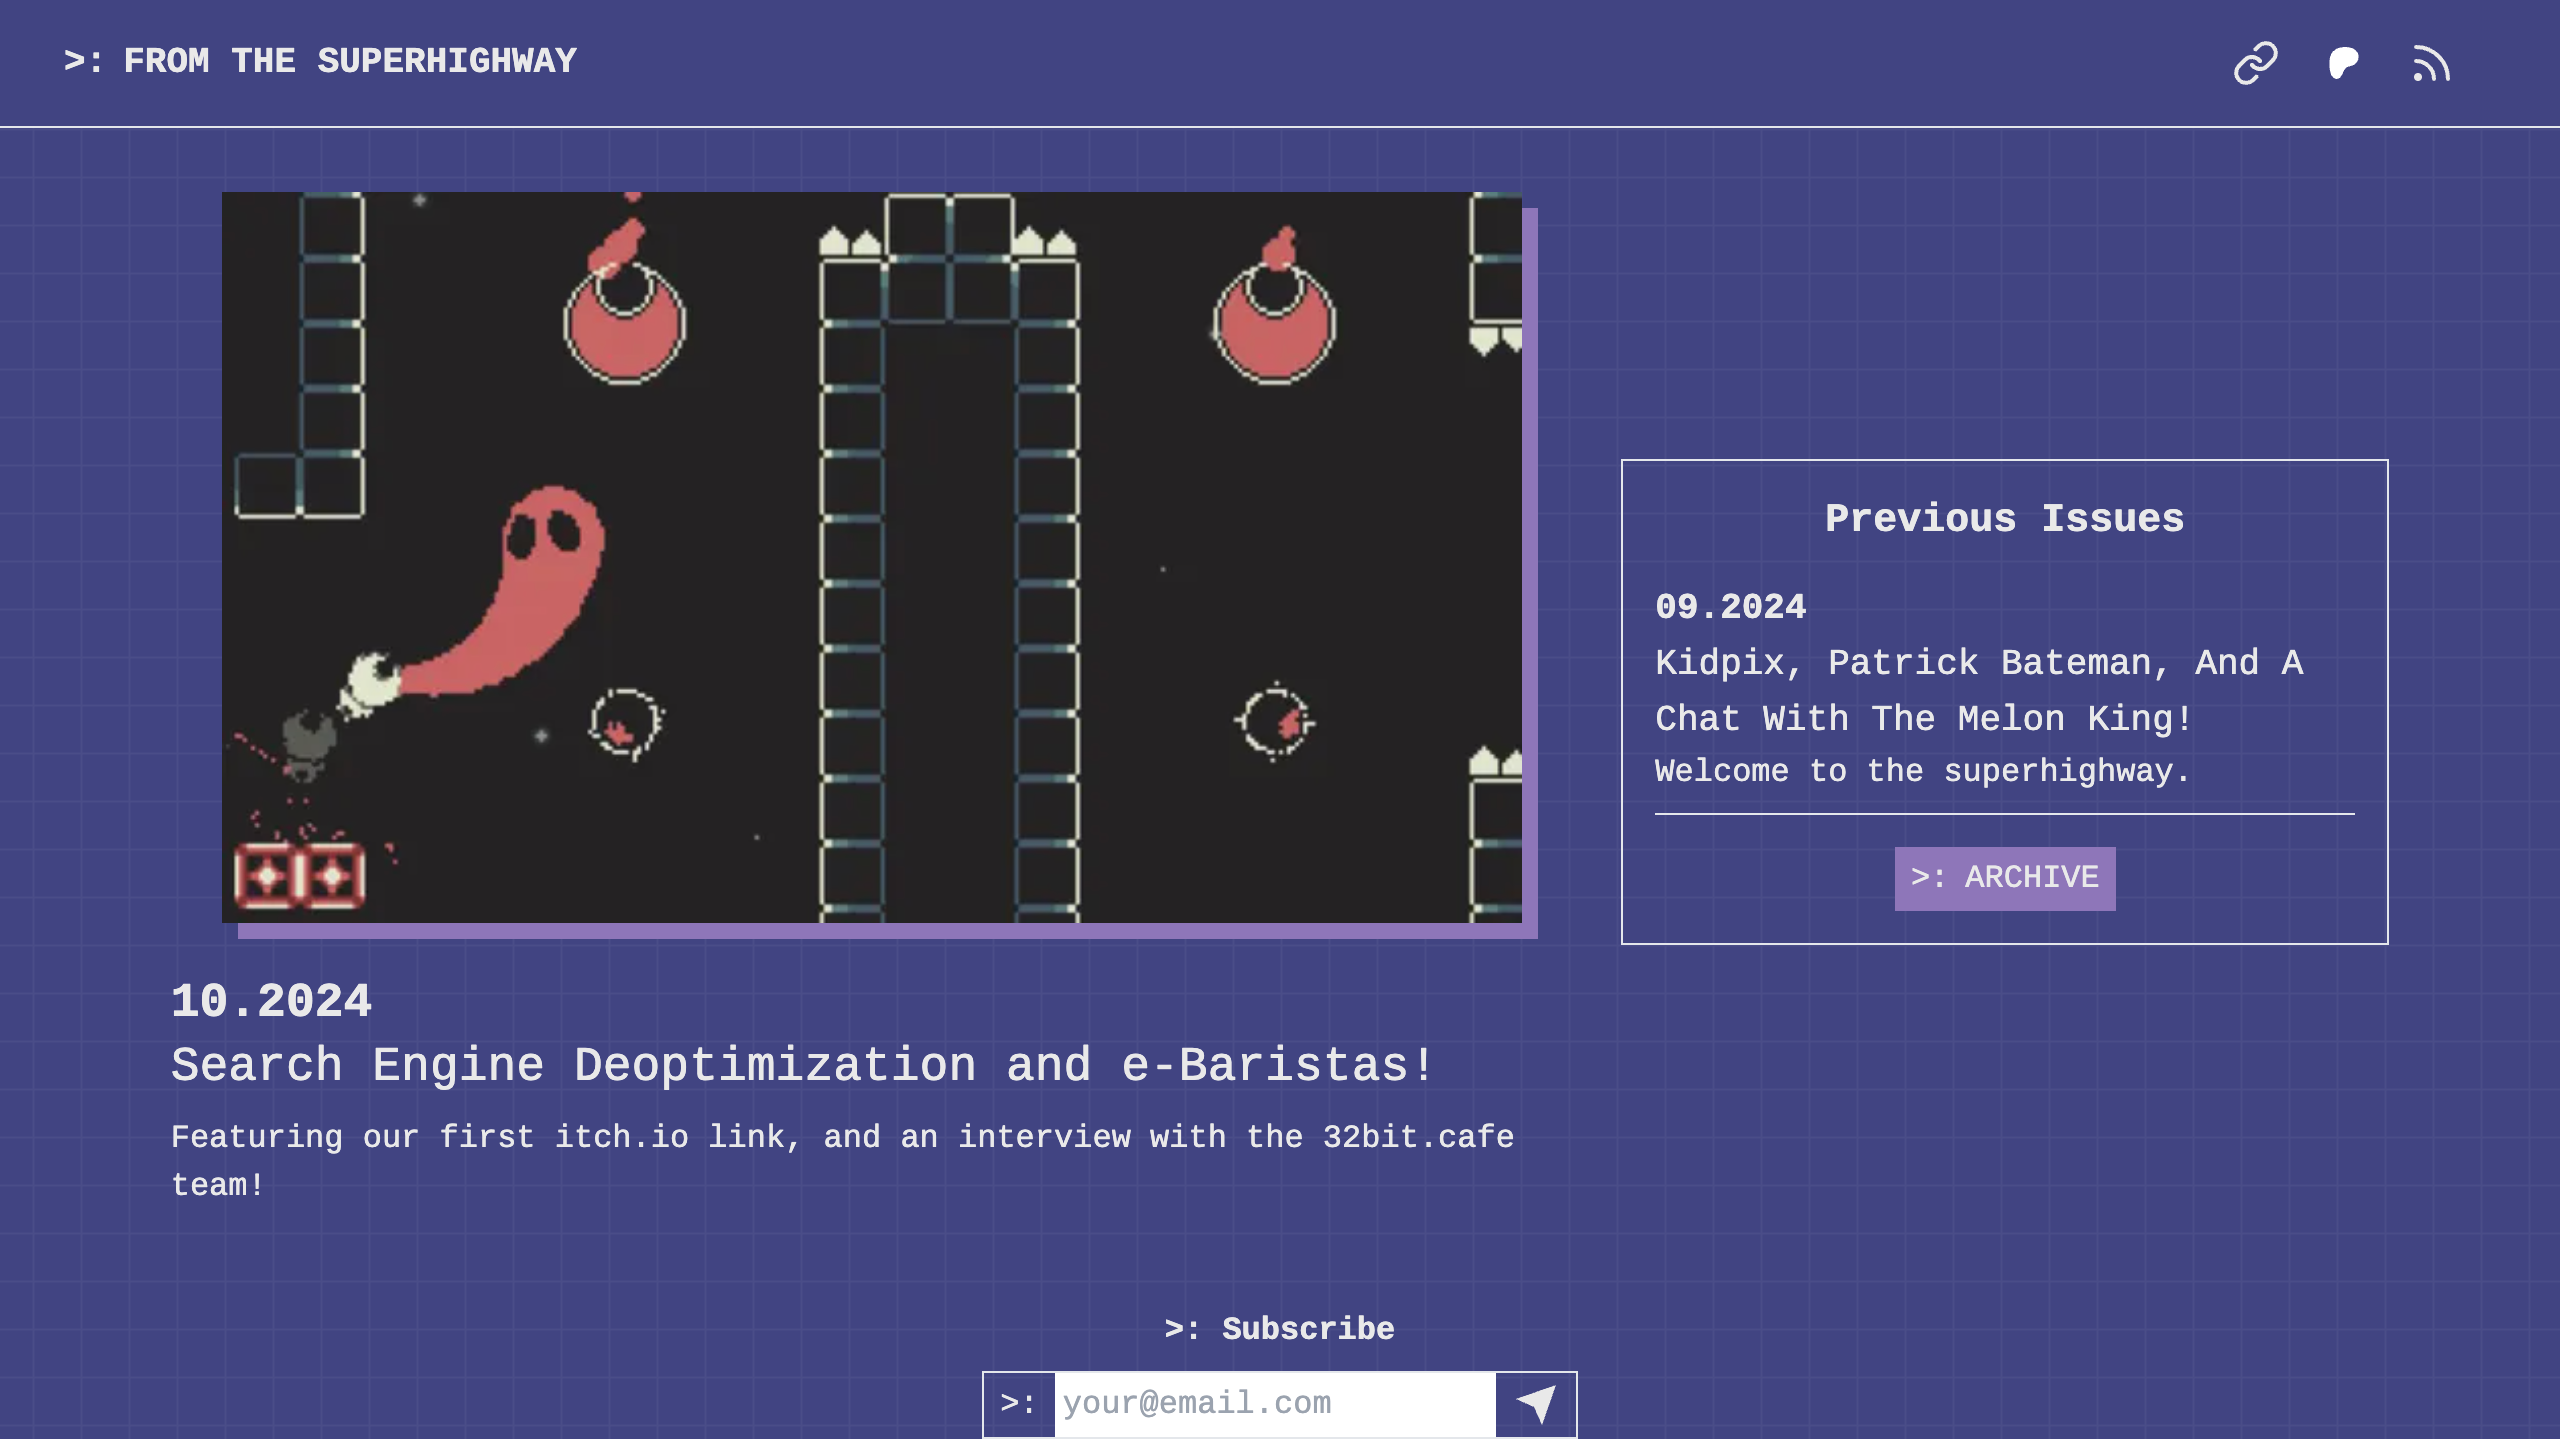Screen dimensions: 2560x1439
Task: Click the 10.2024 issue date
Action: point(271,1002)
